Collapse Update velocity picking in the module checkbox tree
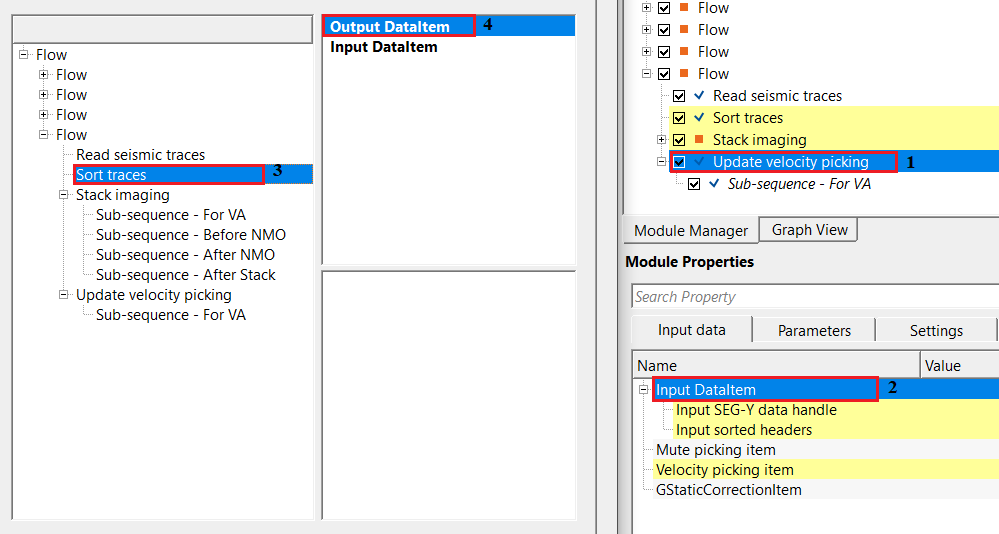The width and height of the screenshot is (999, 534). [x=661, y=162]
